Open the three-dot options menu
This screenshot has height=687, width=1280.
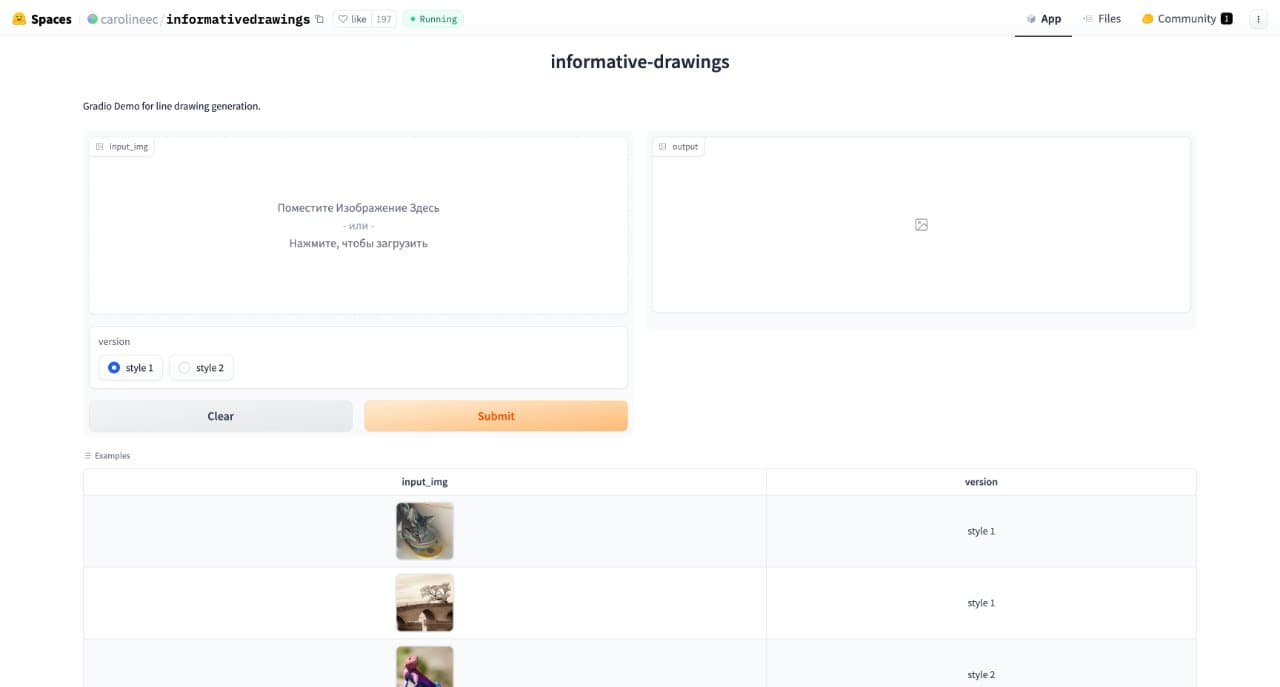(x=1258, y=19)
